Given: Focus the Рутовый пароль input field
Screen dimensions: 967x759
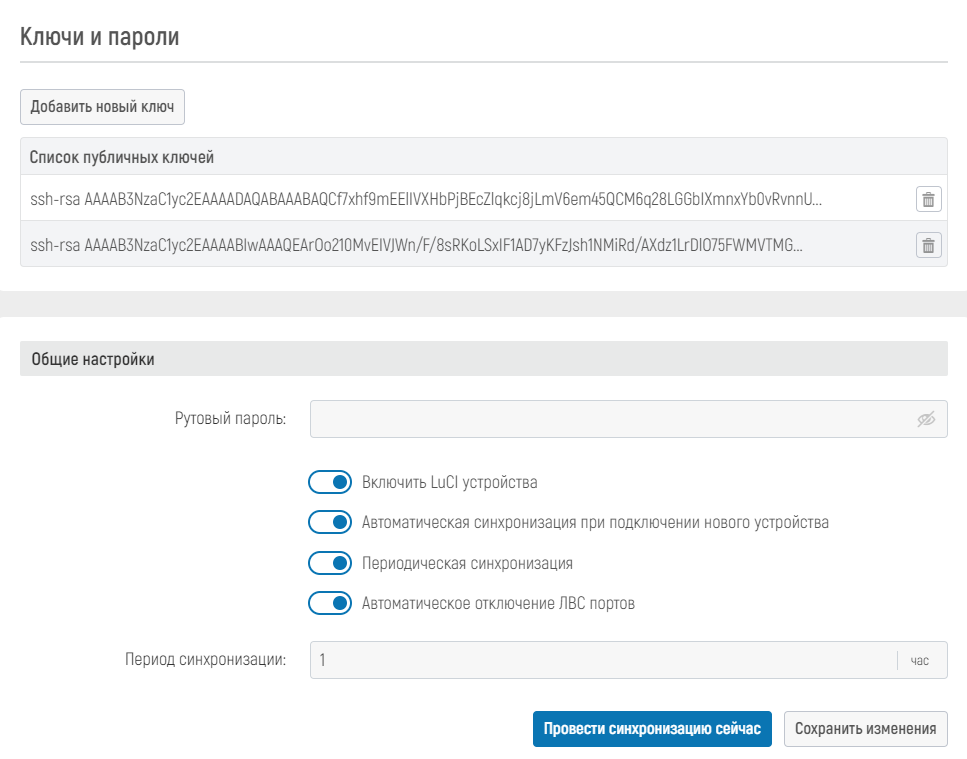Looking at the screenshot, I should tap(608, 420).
